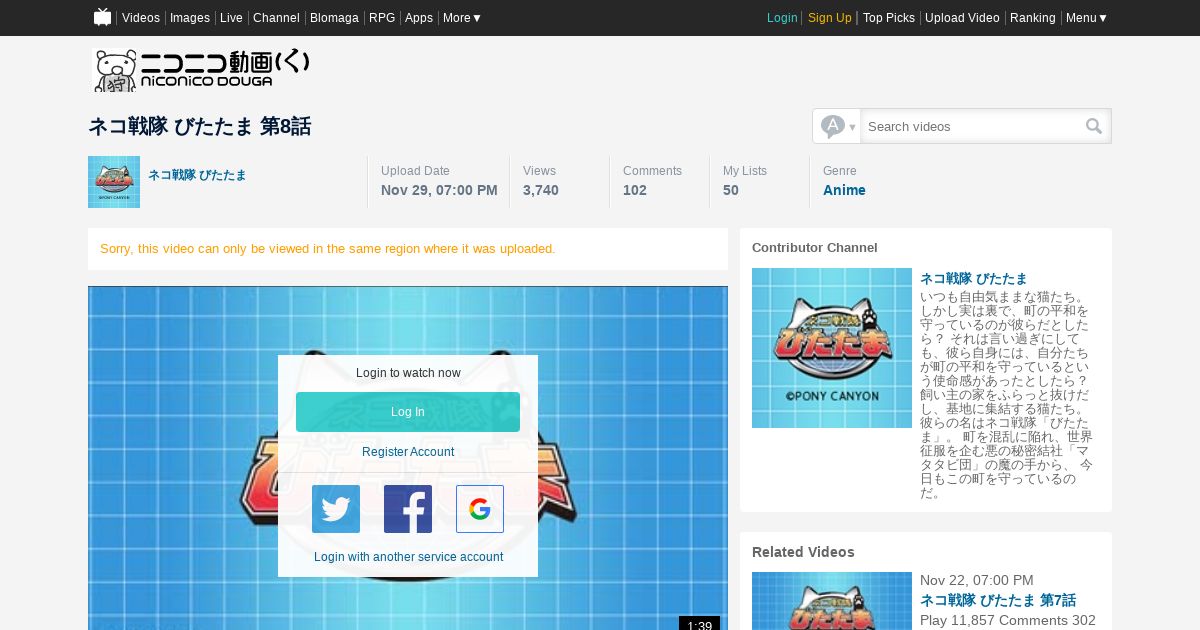Log in with Twitter icon
The height and width of the screenshot is (630, 1200).
coord(336,509)
